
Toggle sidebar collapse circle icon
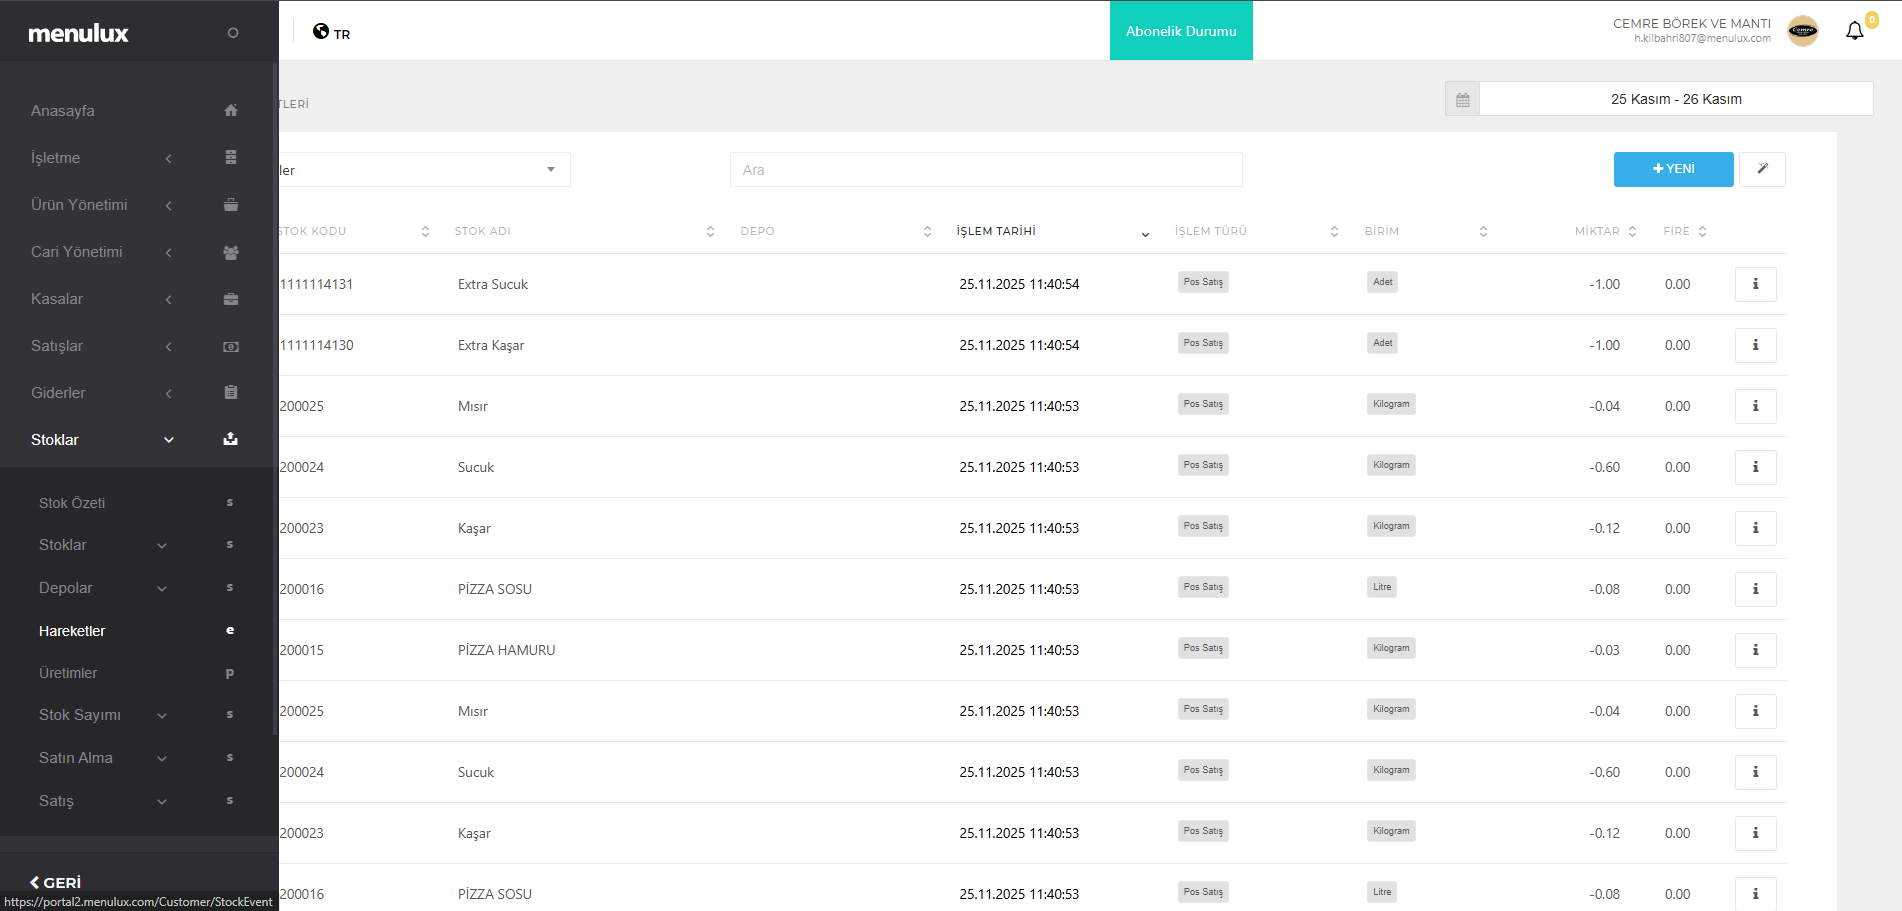coord(233,33)
